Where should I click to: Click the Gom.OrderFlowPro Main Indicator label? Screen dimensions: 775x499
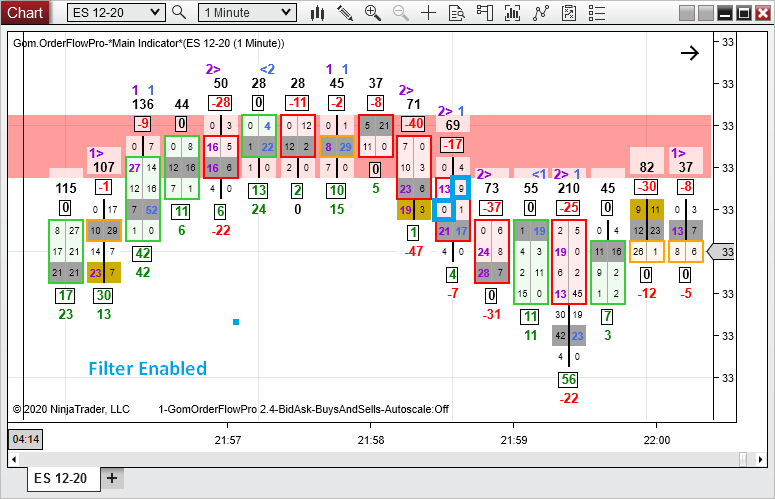(x=149, y=43)
